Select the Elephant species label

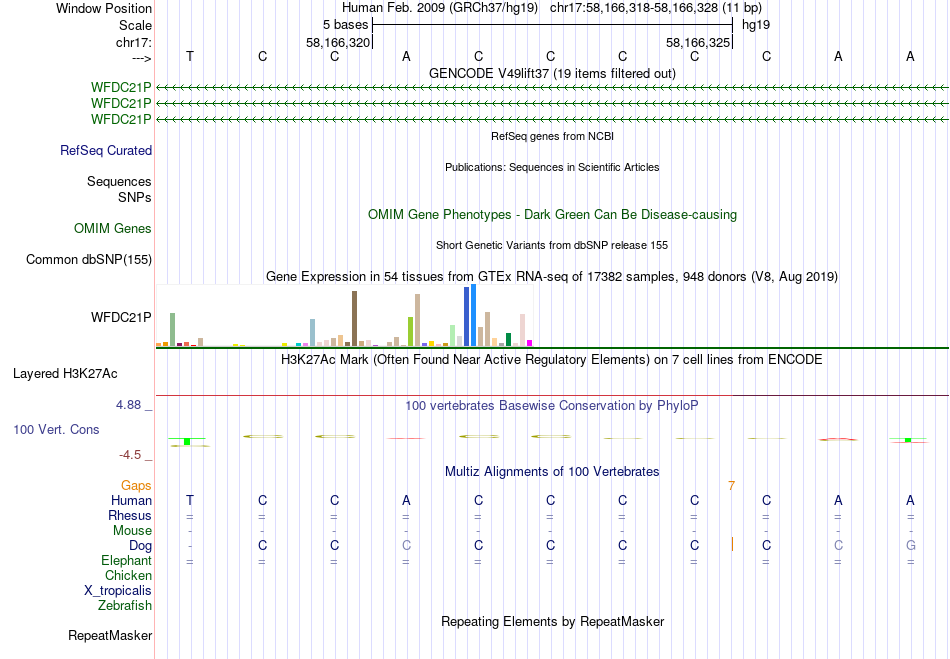pyautogui.click(x=126, y=560)
